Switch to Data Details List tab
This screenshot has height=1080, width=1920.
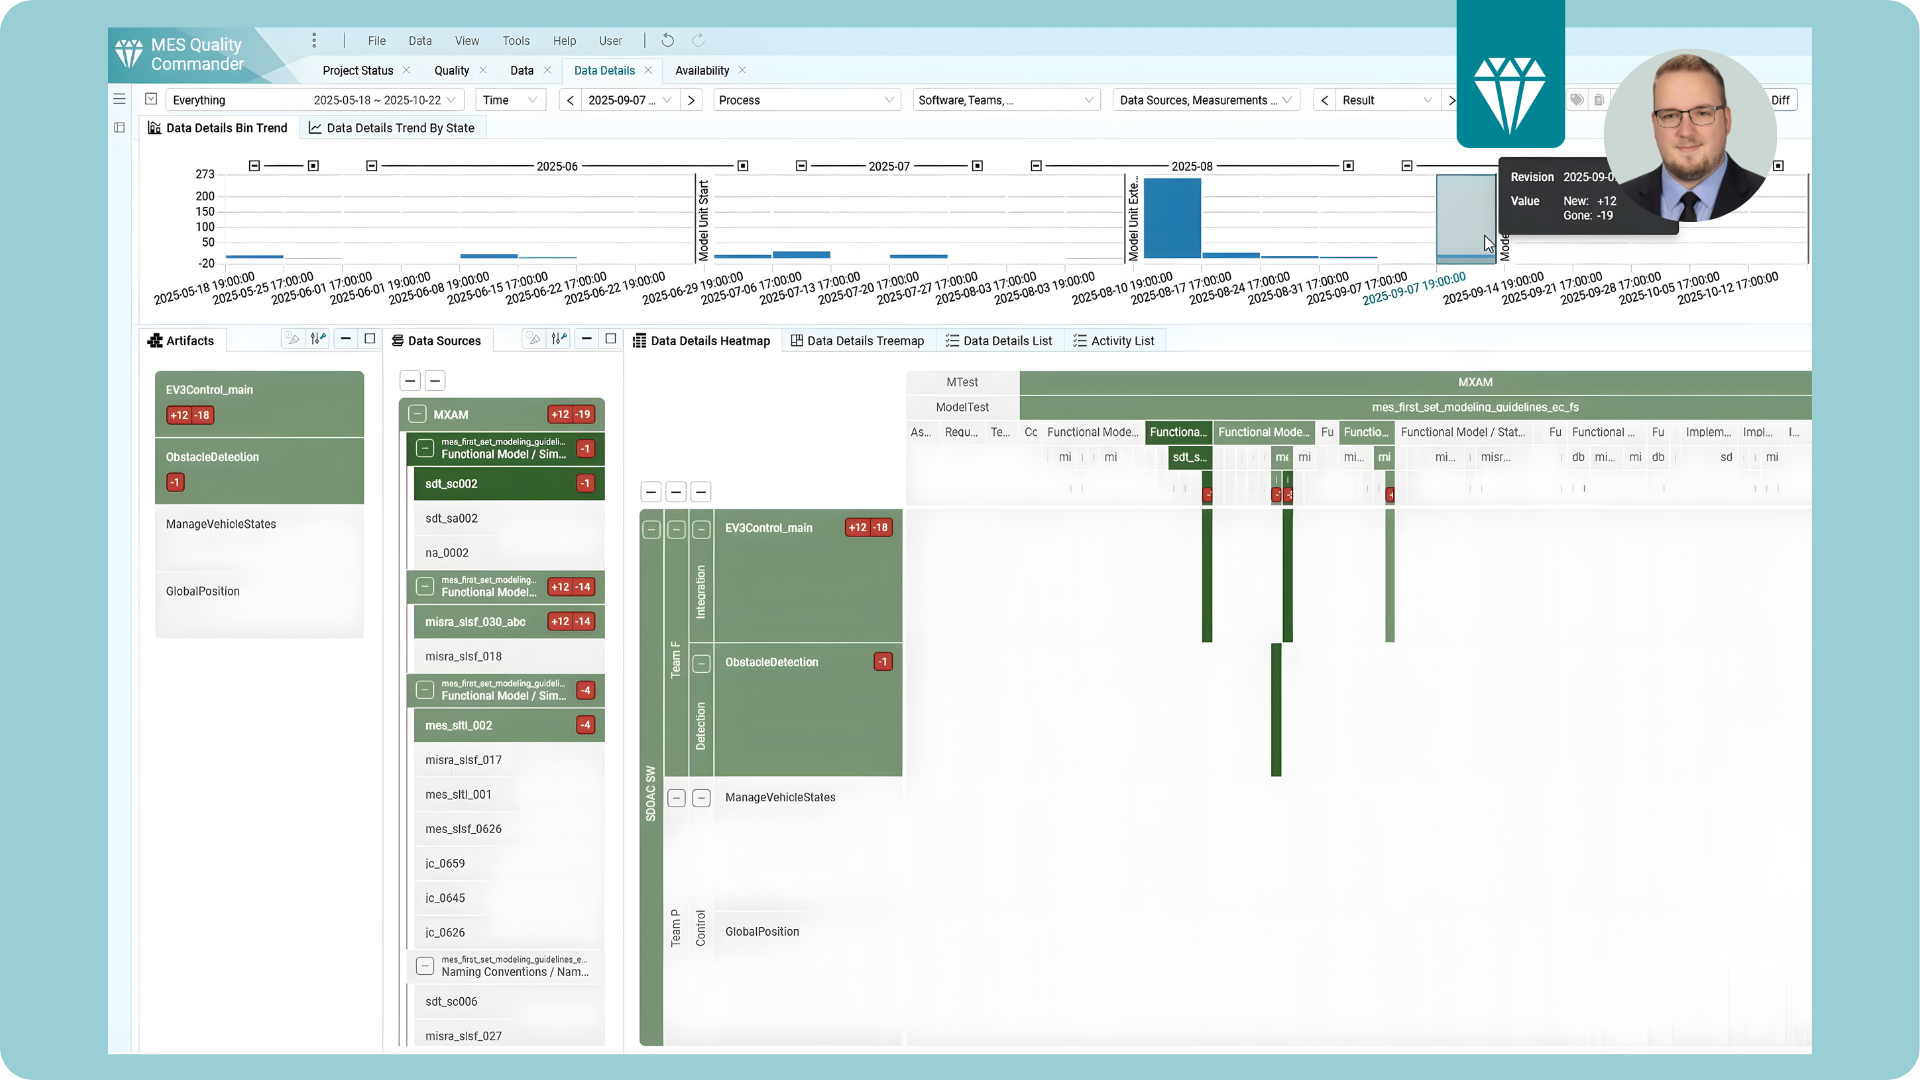coord(999,341)
